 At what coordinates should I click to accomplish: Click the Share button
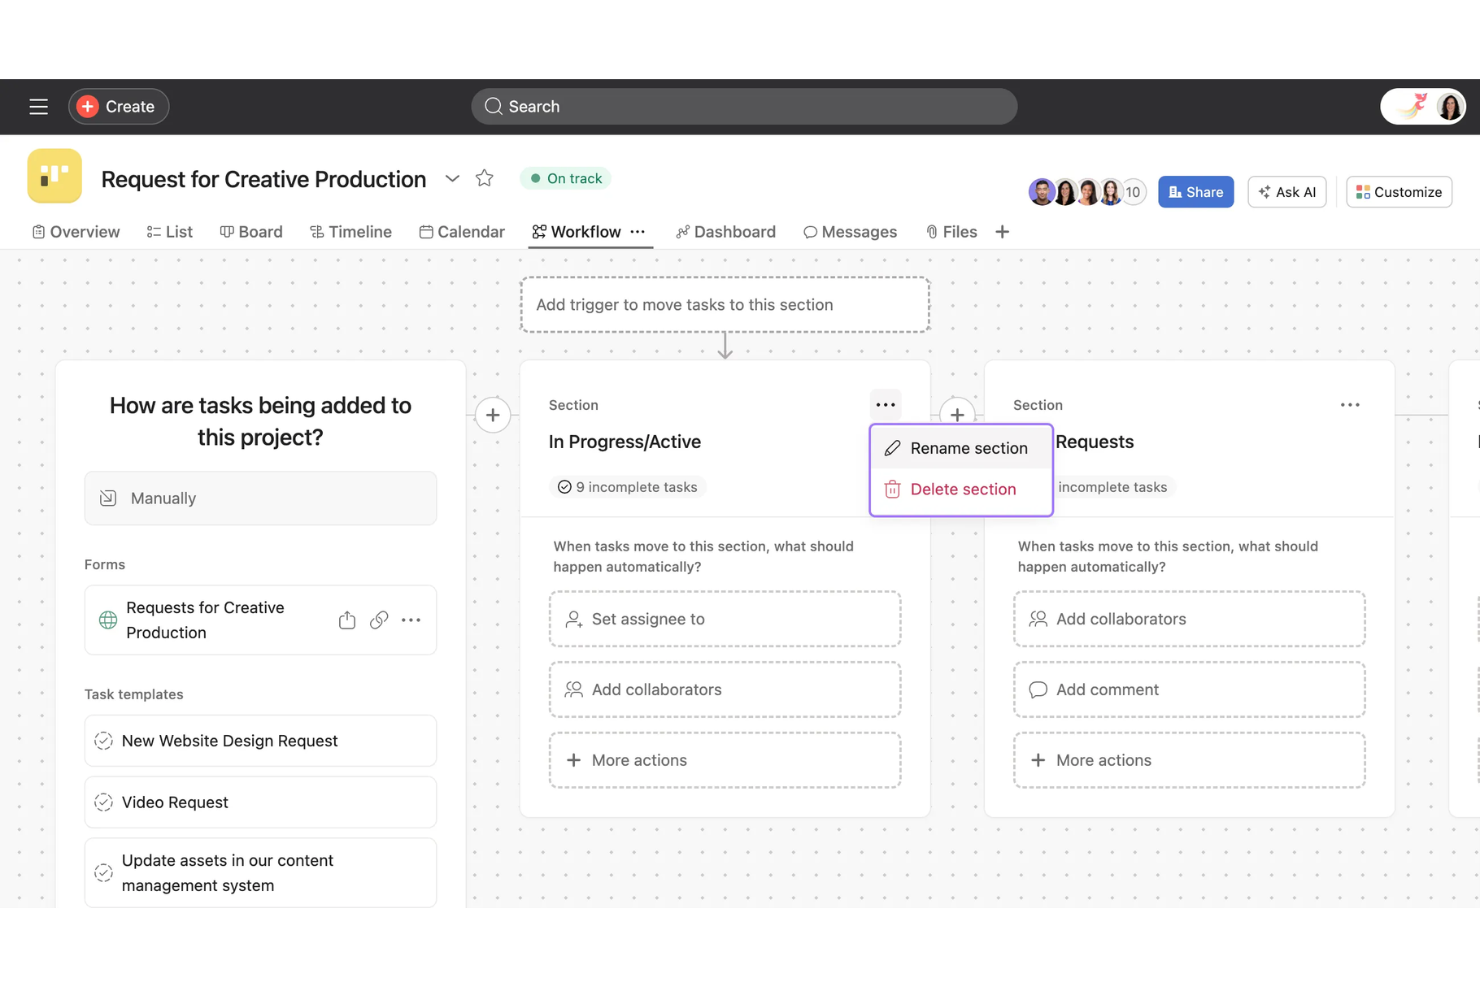click(x=1196, y=191)
